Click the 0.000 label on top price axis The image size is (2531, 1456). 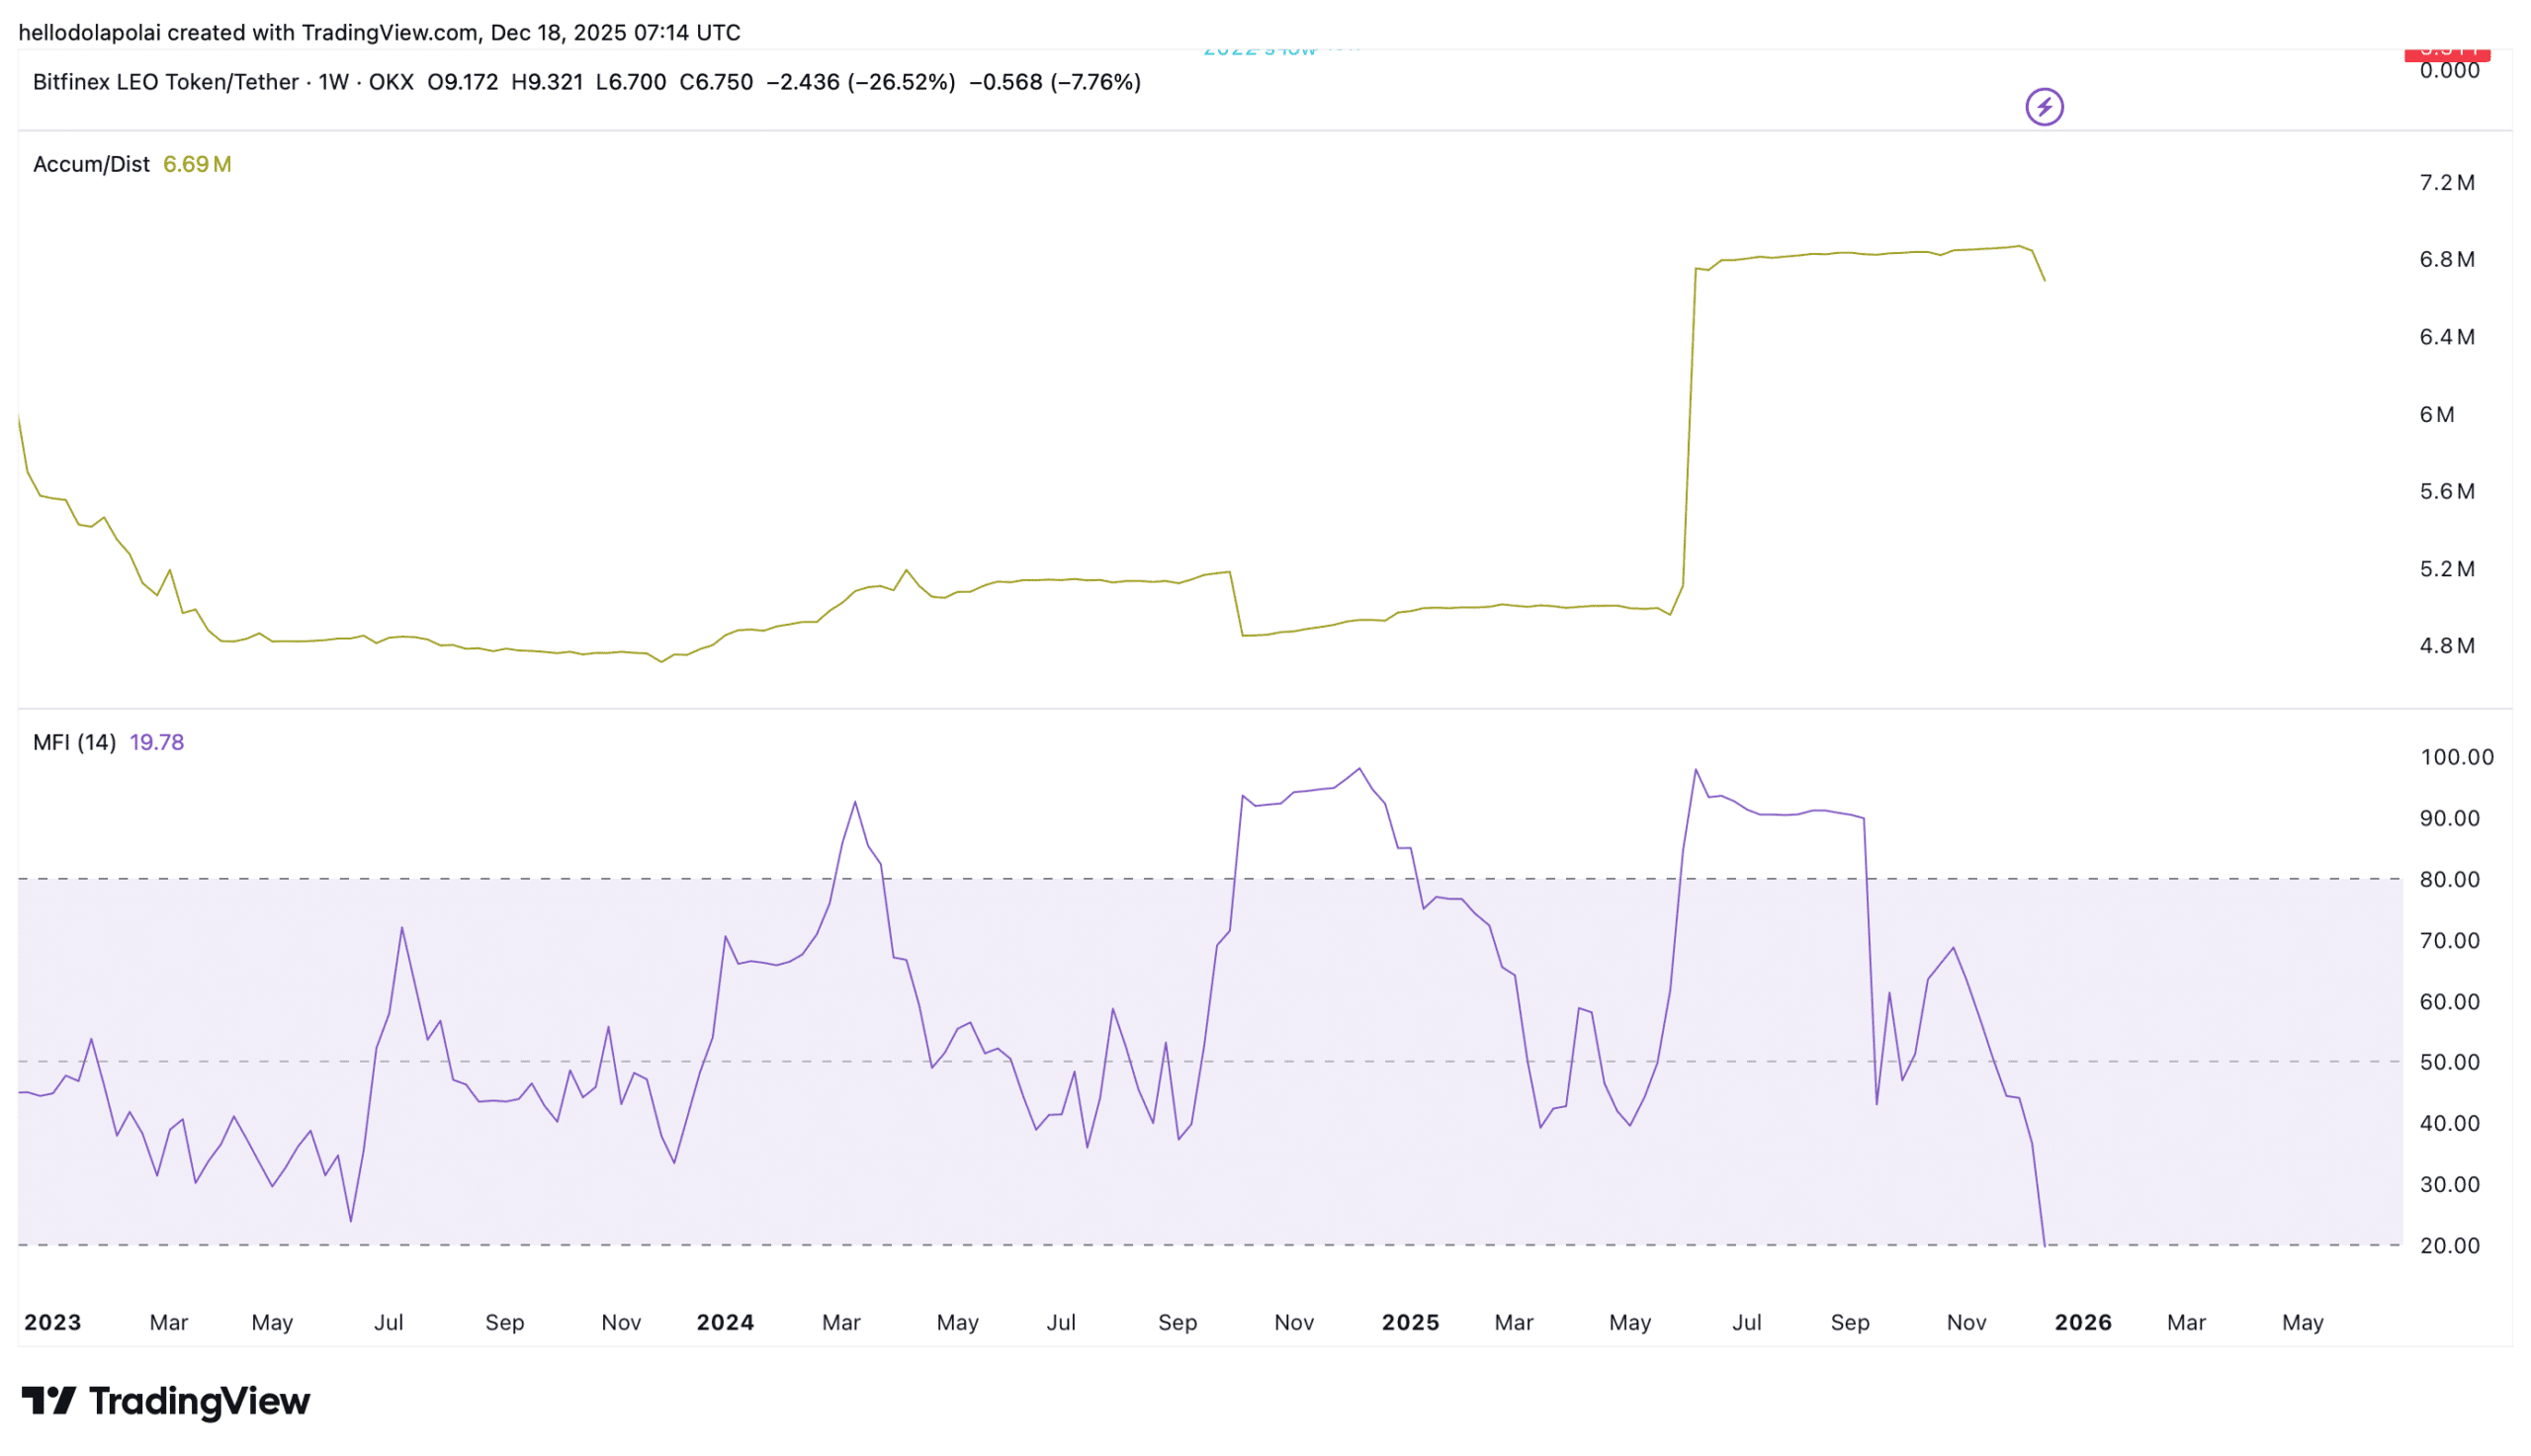[x=2448, y=71]
